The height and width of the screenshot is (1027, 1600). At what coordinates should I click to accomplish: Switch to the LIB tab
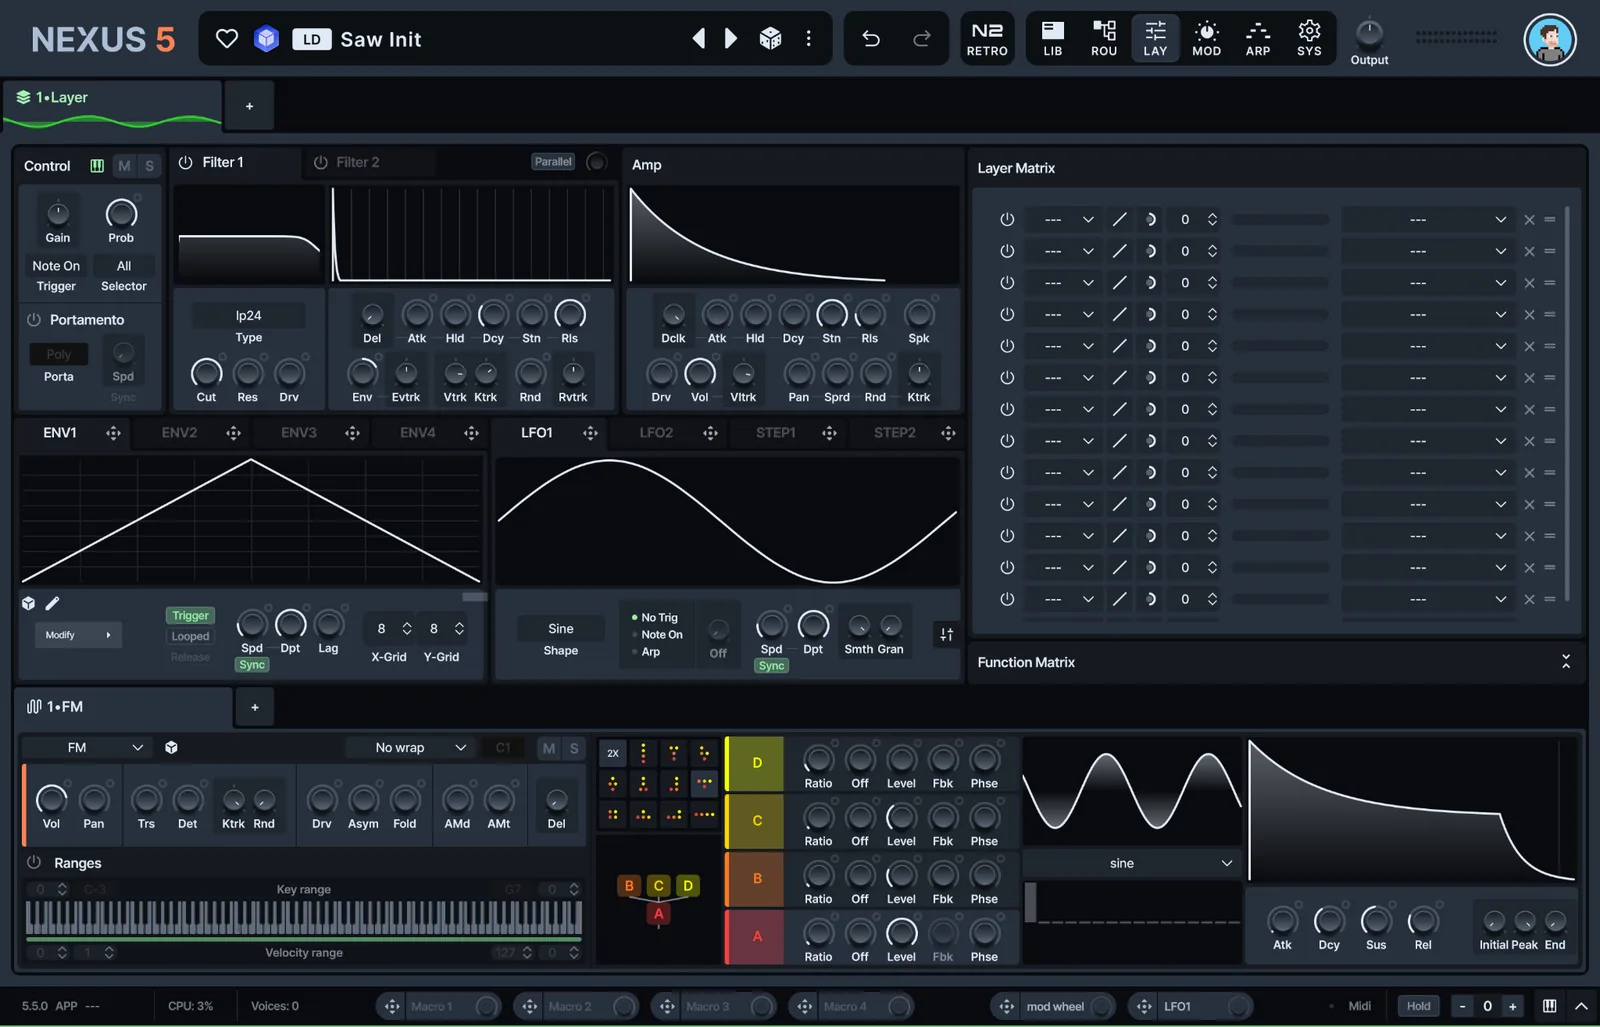[1053, 39]
